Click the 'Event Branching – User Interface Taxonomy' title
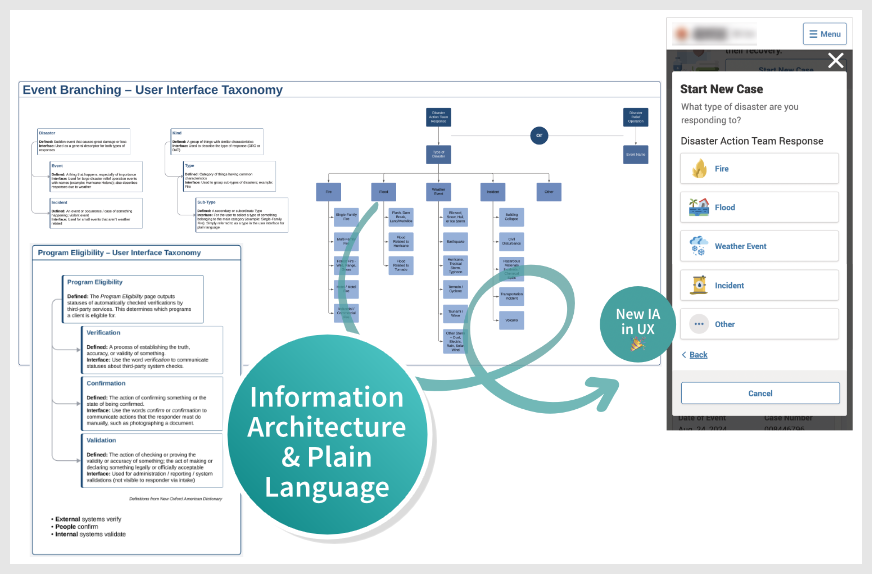Viewport: 872px width, 574px height. point(152,90)
